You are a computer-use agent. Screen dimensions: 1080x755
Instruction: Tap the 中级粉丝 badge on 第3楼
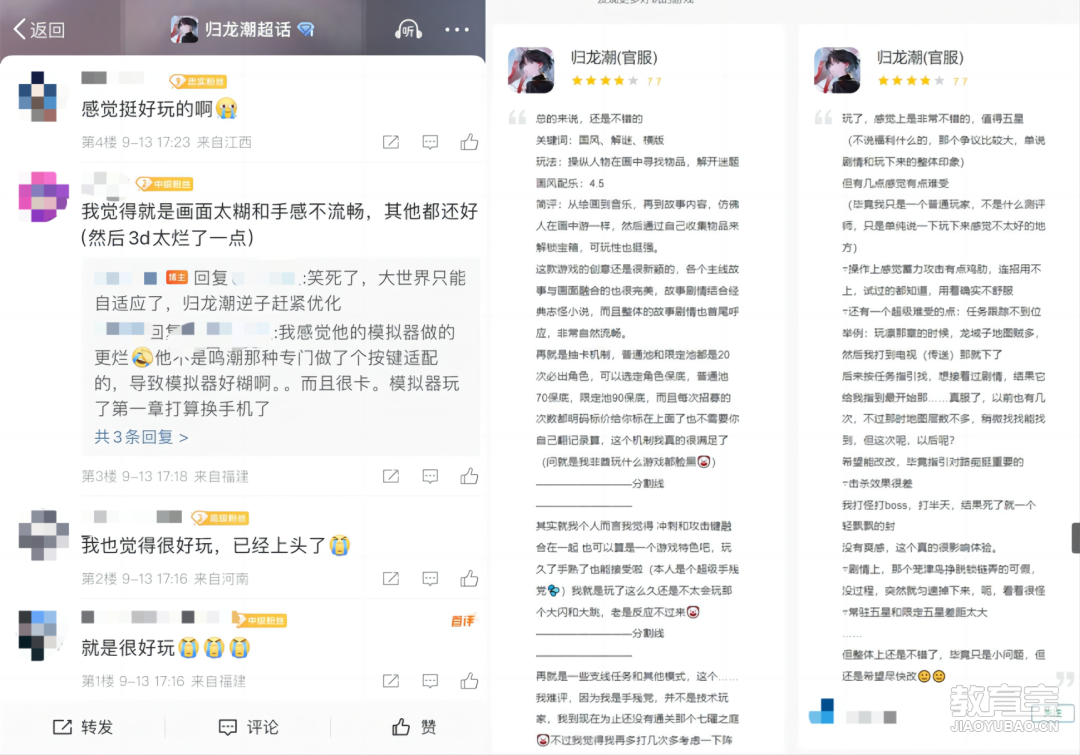[x=164, y=184]
